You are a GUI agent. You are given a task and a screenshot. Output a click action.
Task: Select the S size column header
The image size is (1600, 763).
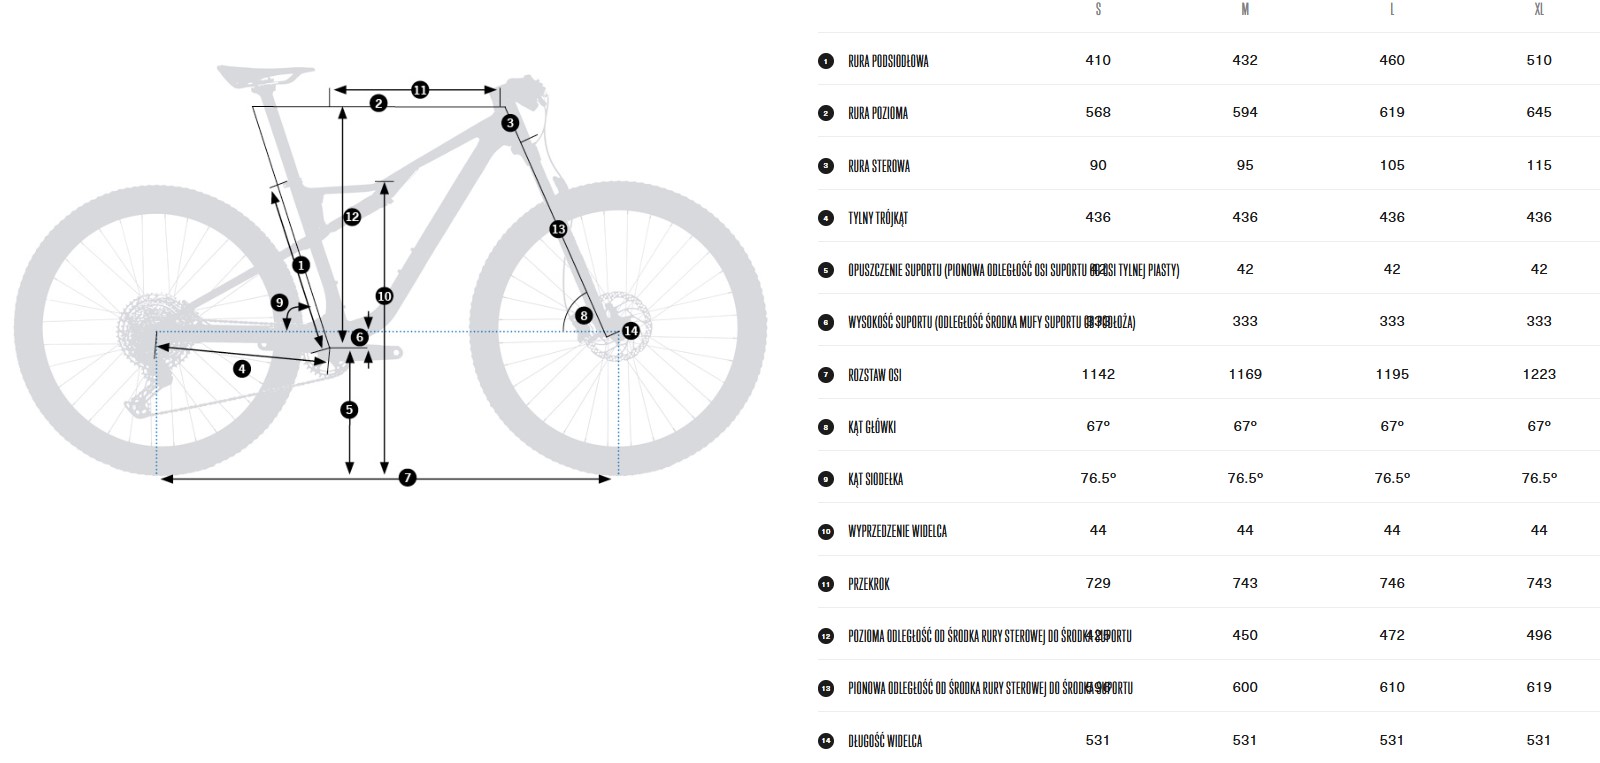point(1098,9)
